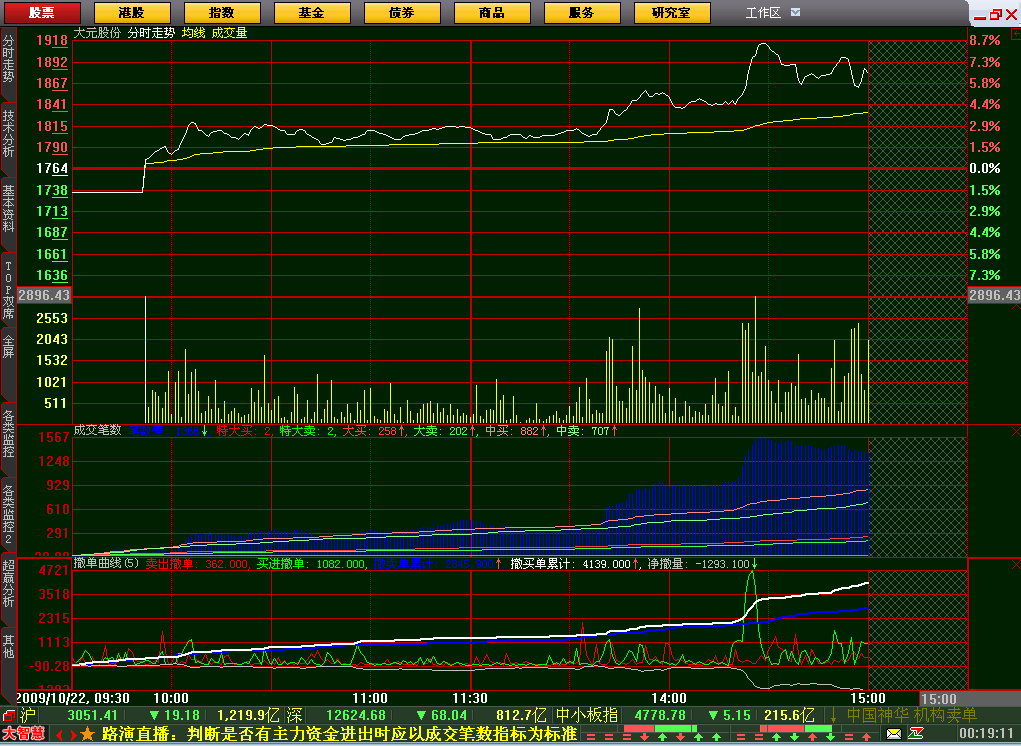Click the red left arrow in ticker bar
1021x746 pixels.
pyautogui.click(x=59, y=735)
